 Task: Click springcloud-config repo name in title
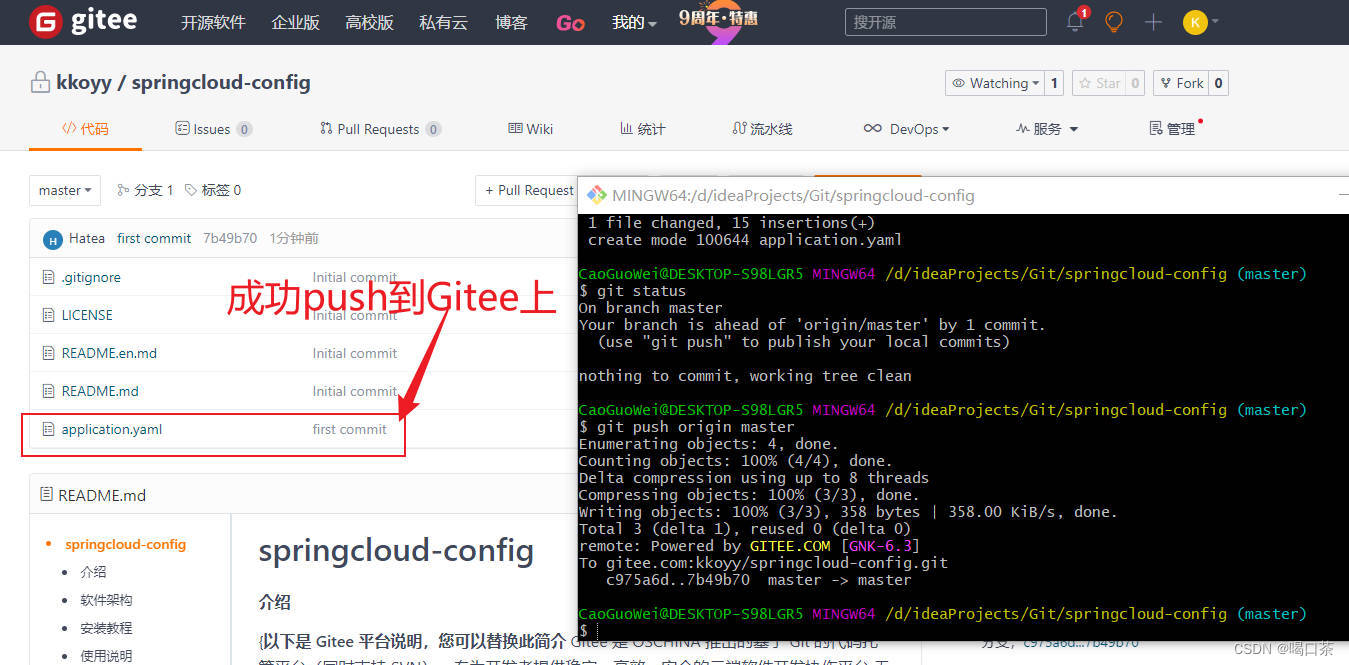pos(221,82)
